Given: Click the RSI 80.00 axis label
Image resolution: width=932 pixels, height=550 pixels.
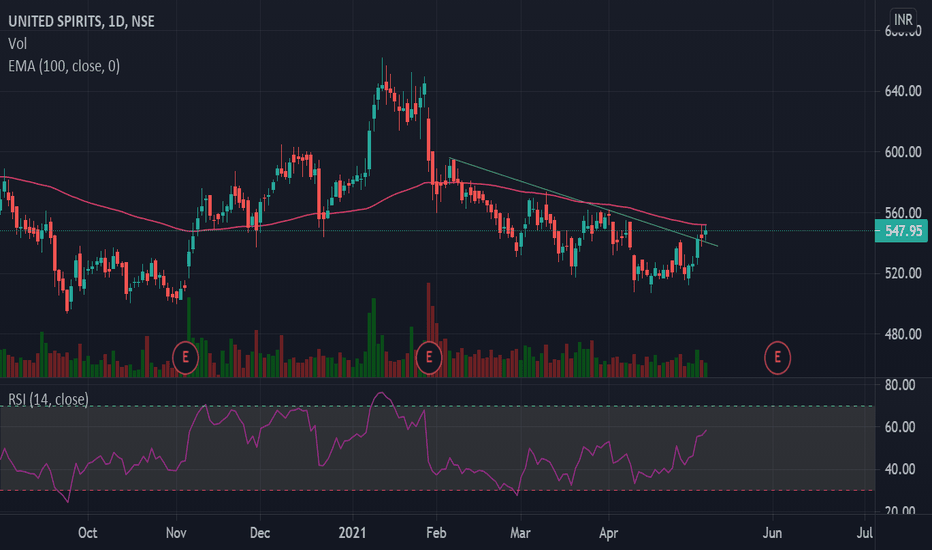Looking at the screenshot, I should [x=900, y=385].
